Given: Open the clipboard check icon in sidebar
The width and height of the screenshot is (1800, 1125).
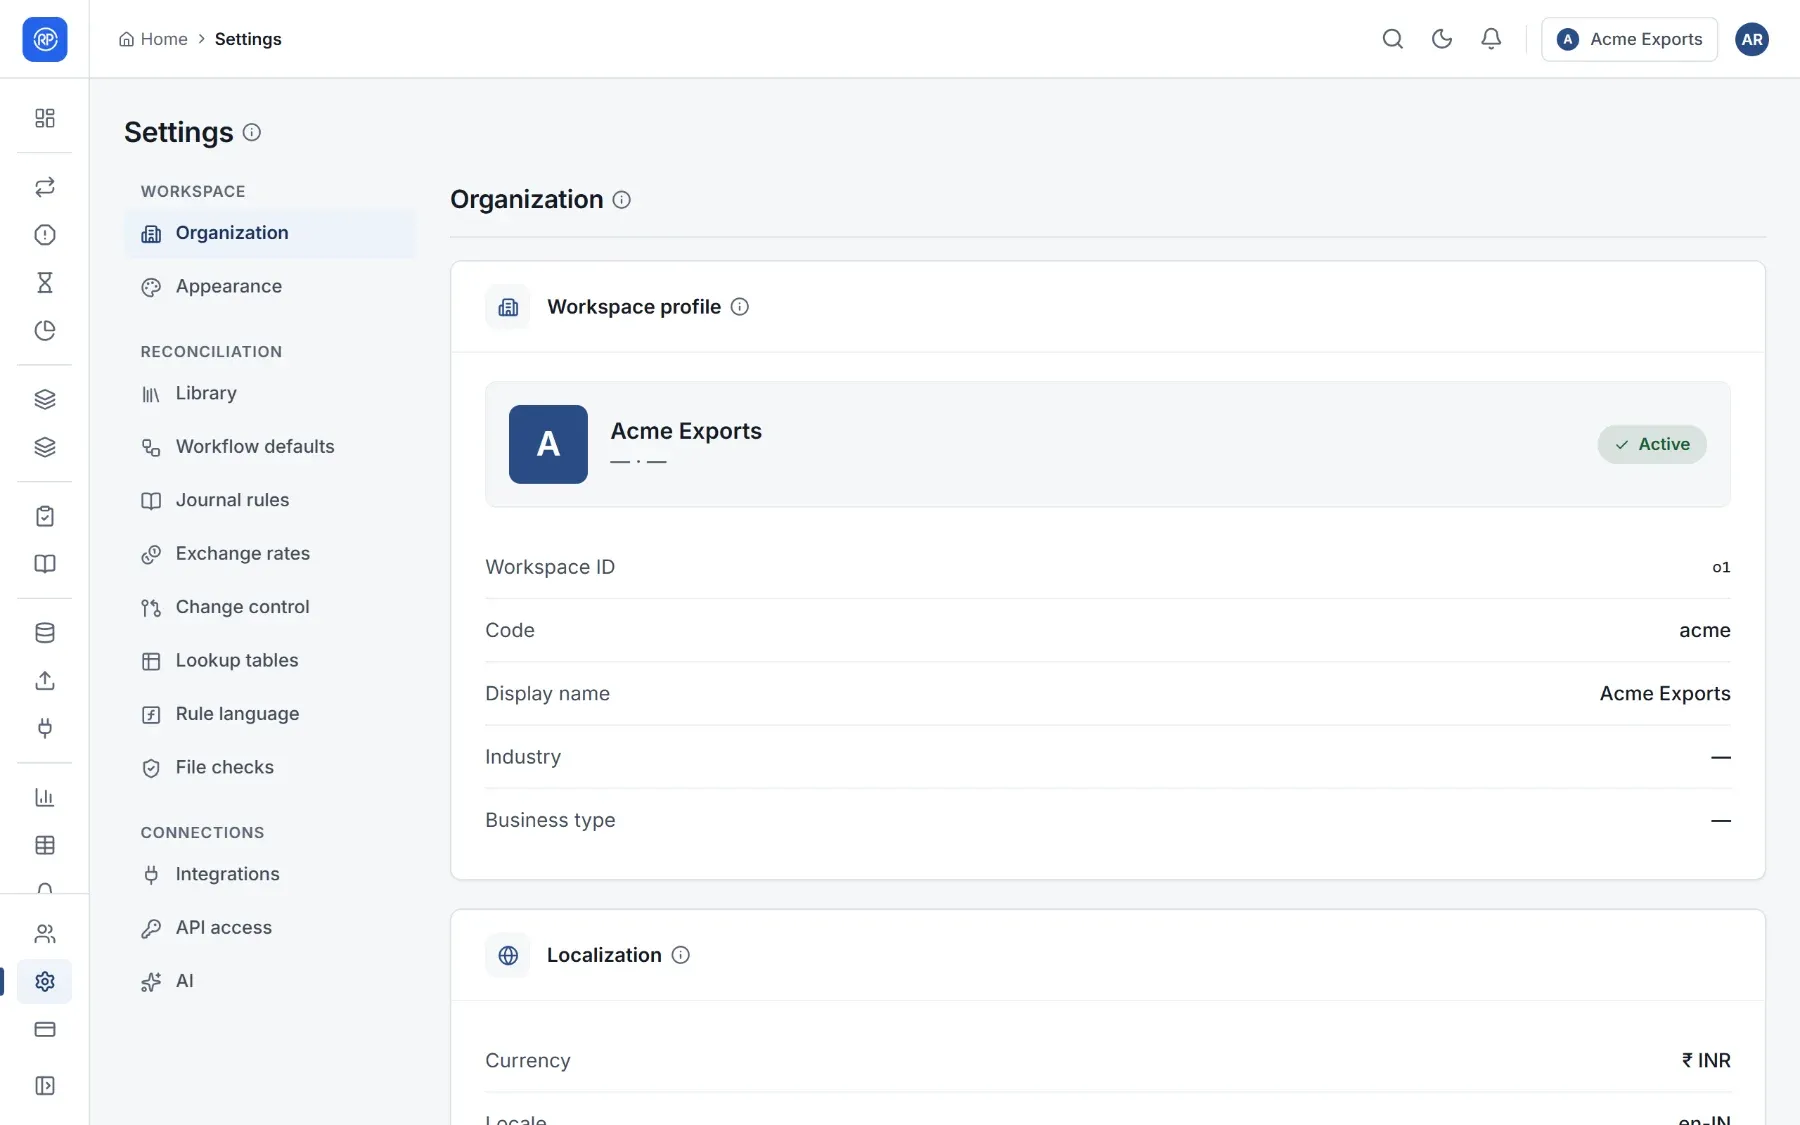Looking at the screenshot, I should coord(45,516).
